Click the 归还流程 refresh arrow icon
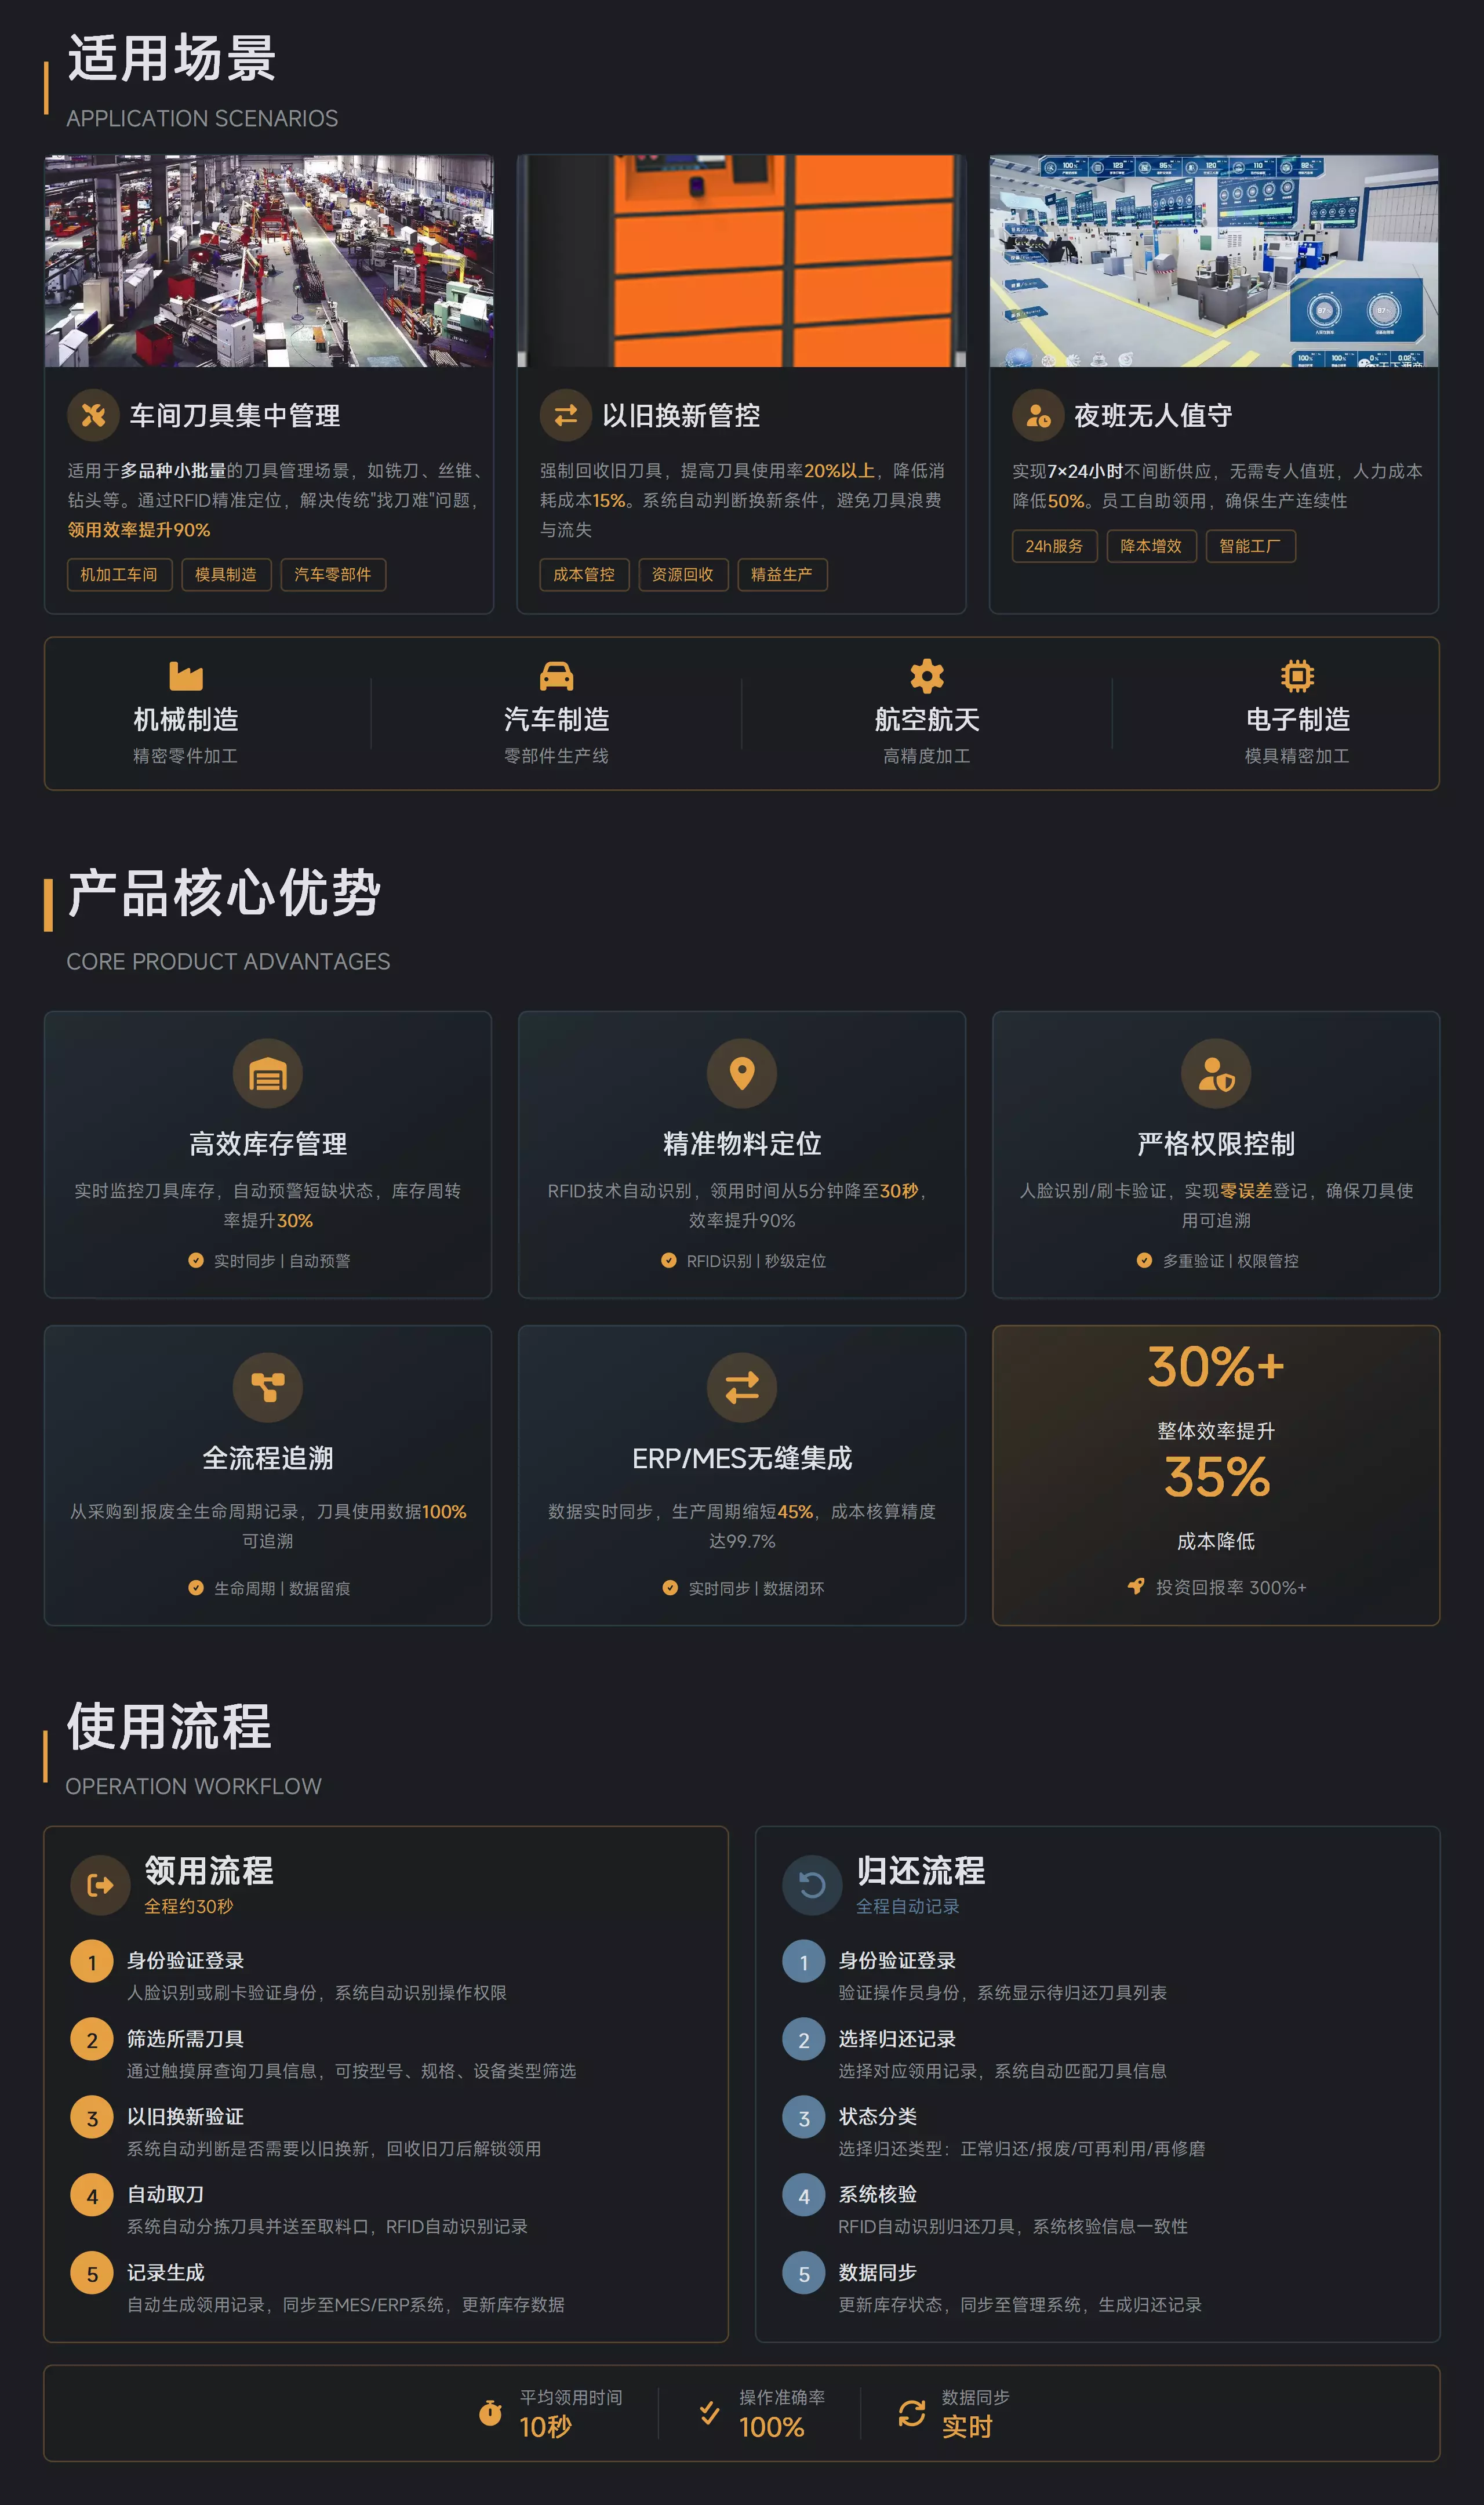This screenshot has width=1484, height=2505. coord(812,1886)
